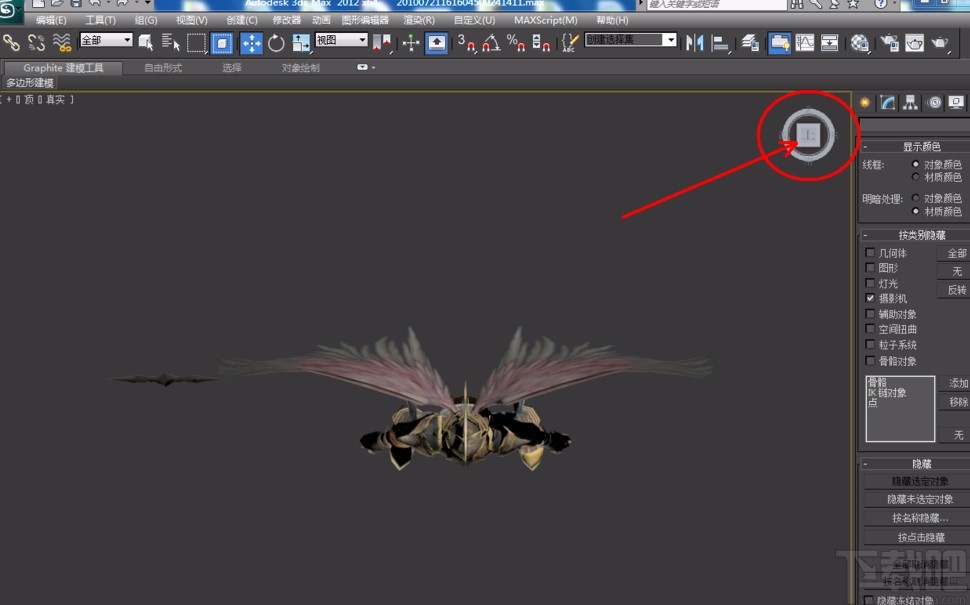Check the 几何体 hide category checkbox
Viewport: 970px width, 605px height.
(x=870, y=253)
